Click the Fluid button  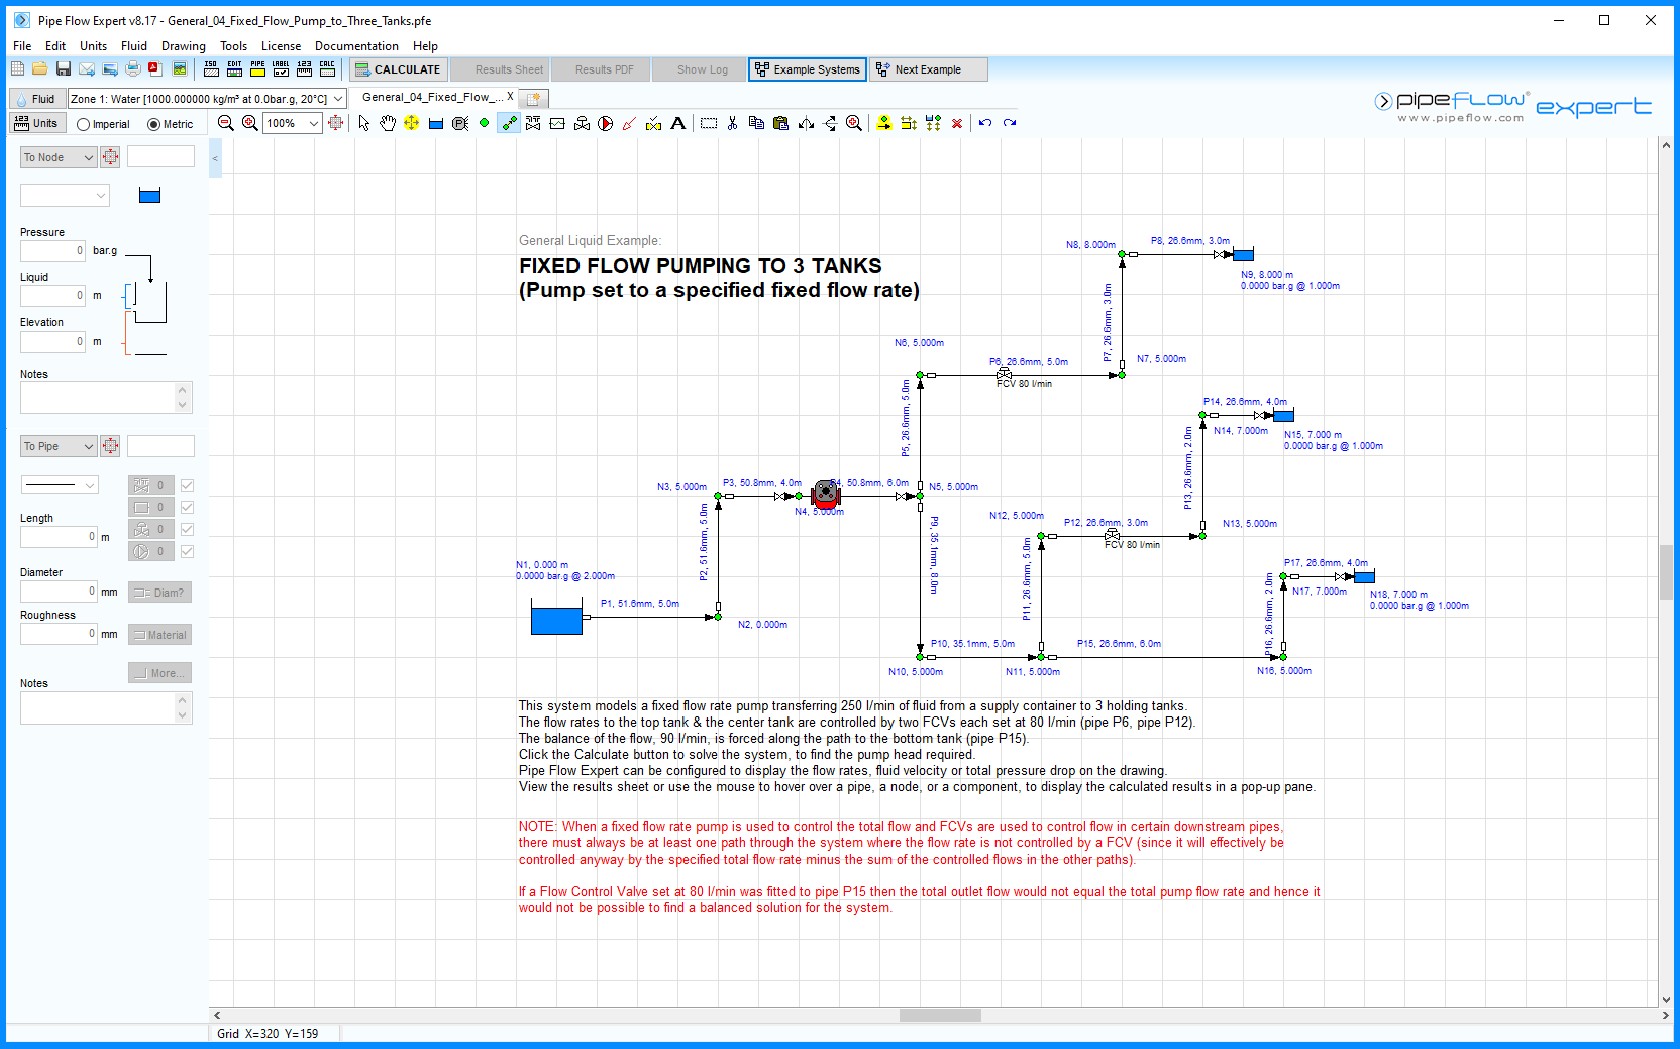(36, 99)
